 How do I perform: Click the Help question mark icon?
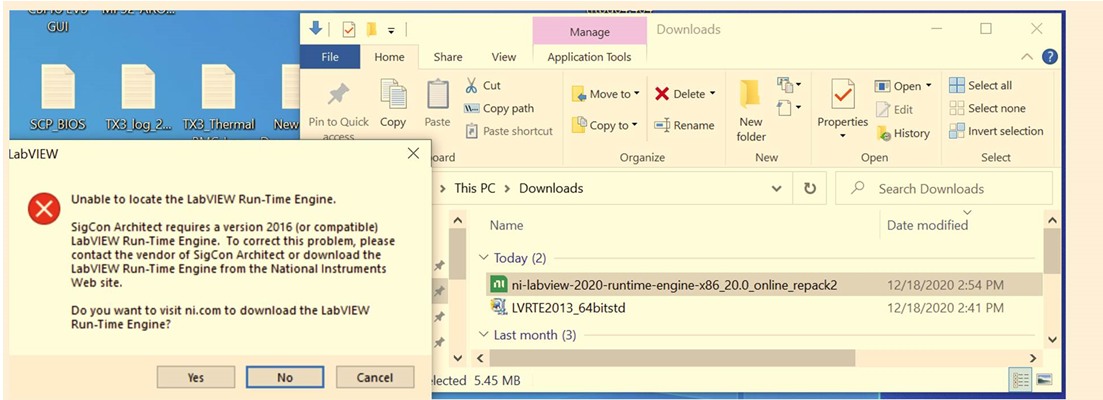point(1049,57)
